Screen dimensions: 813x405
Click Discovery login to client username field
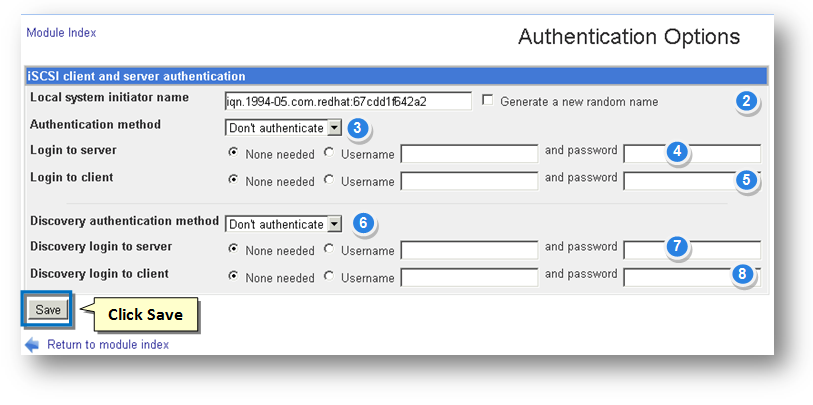click(x=469, y=276)
